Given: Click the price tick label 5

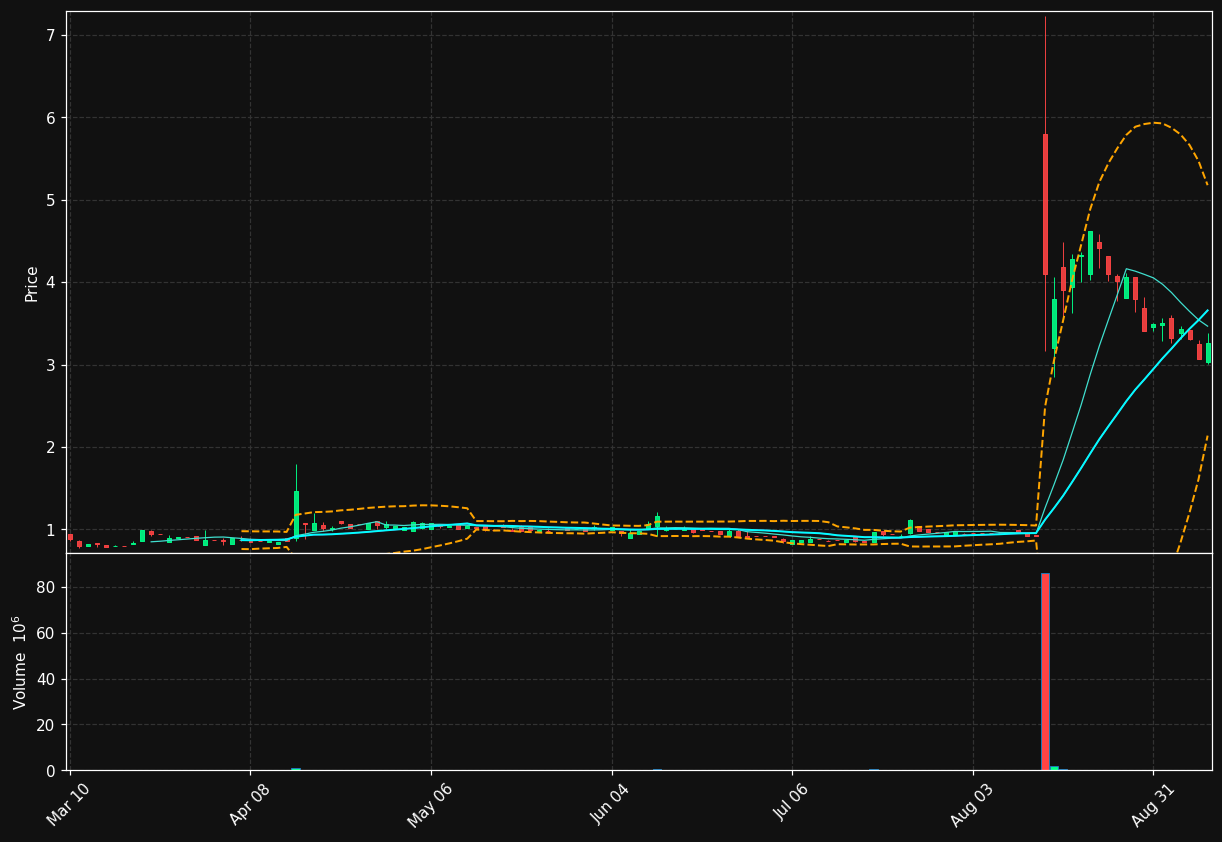Looking at the screenshot, I should click(x=51, y=200).
